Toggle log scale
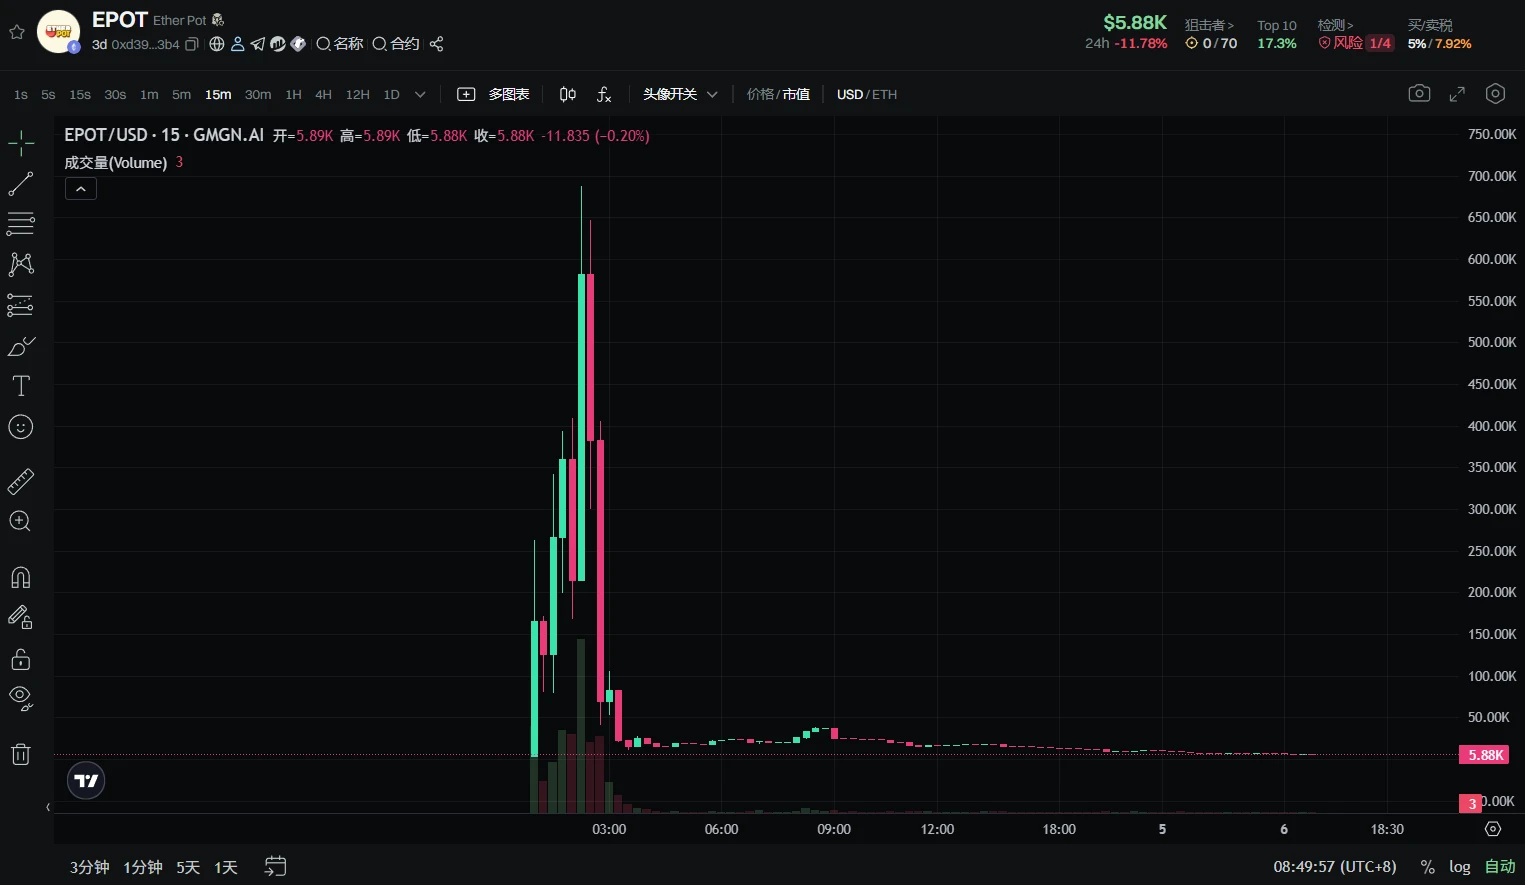The width and height of the screenshot is (1525, 885). click(x=1460, y=867)
